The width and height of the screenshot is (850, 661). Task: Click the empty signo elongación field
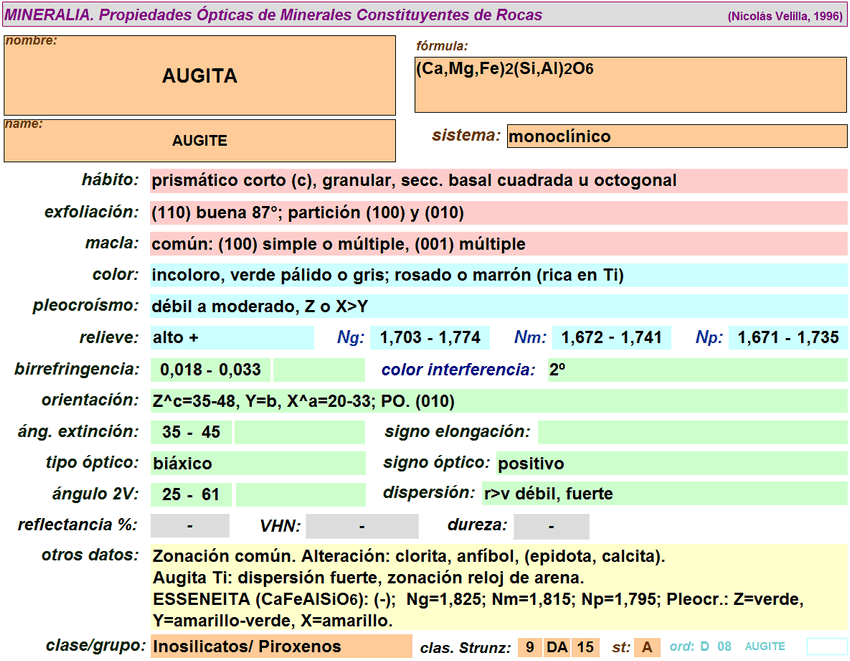click(692, 432)
